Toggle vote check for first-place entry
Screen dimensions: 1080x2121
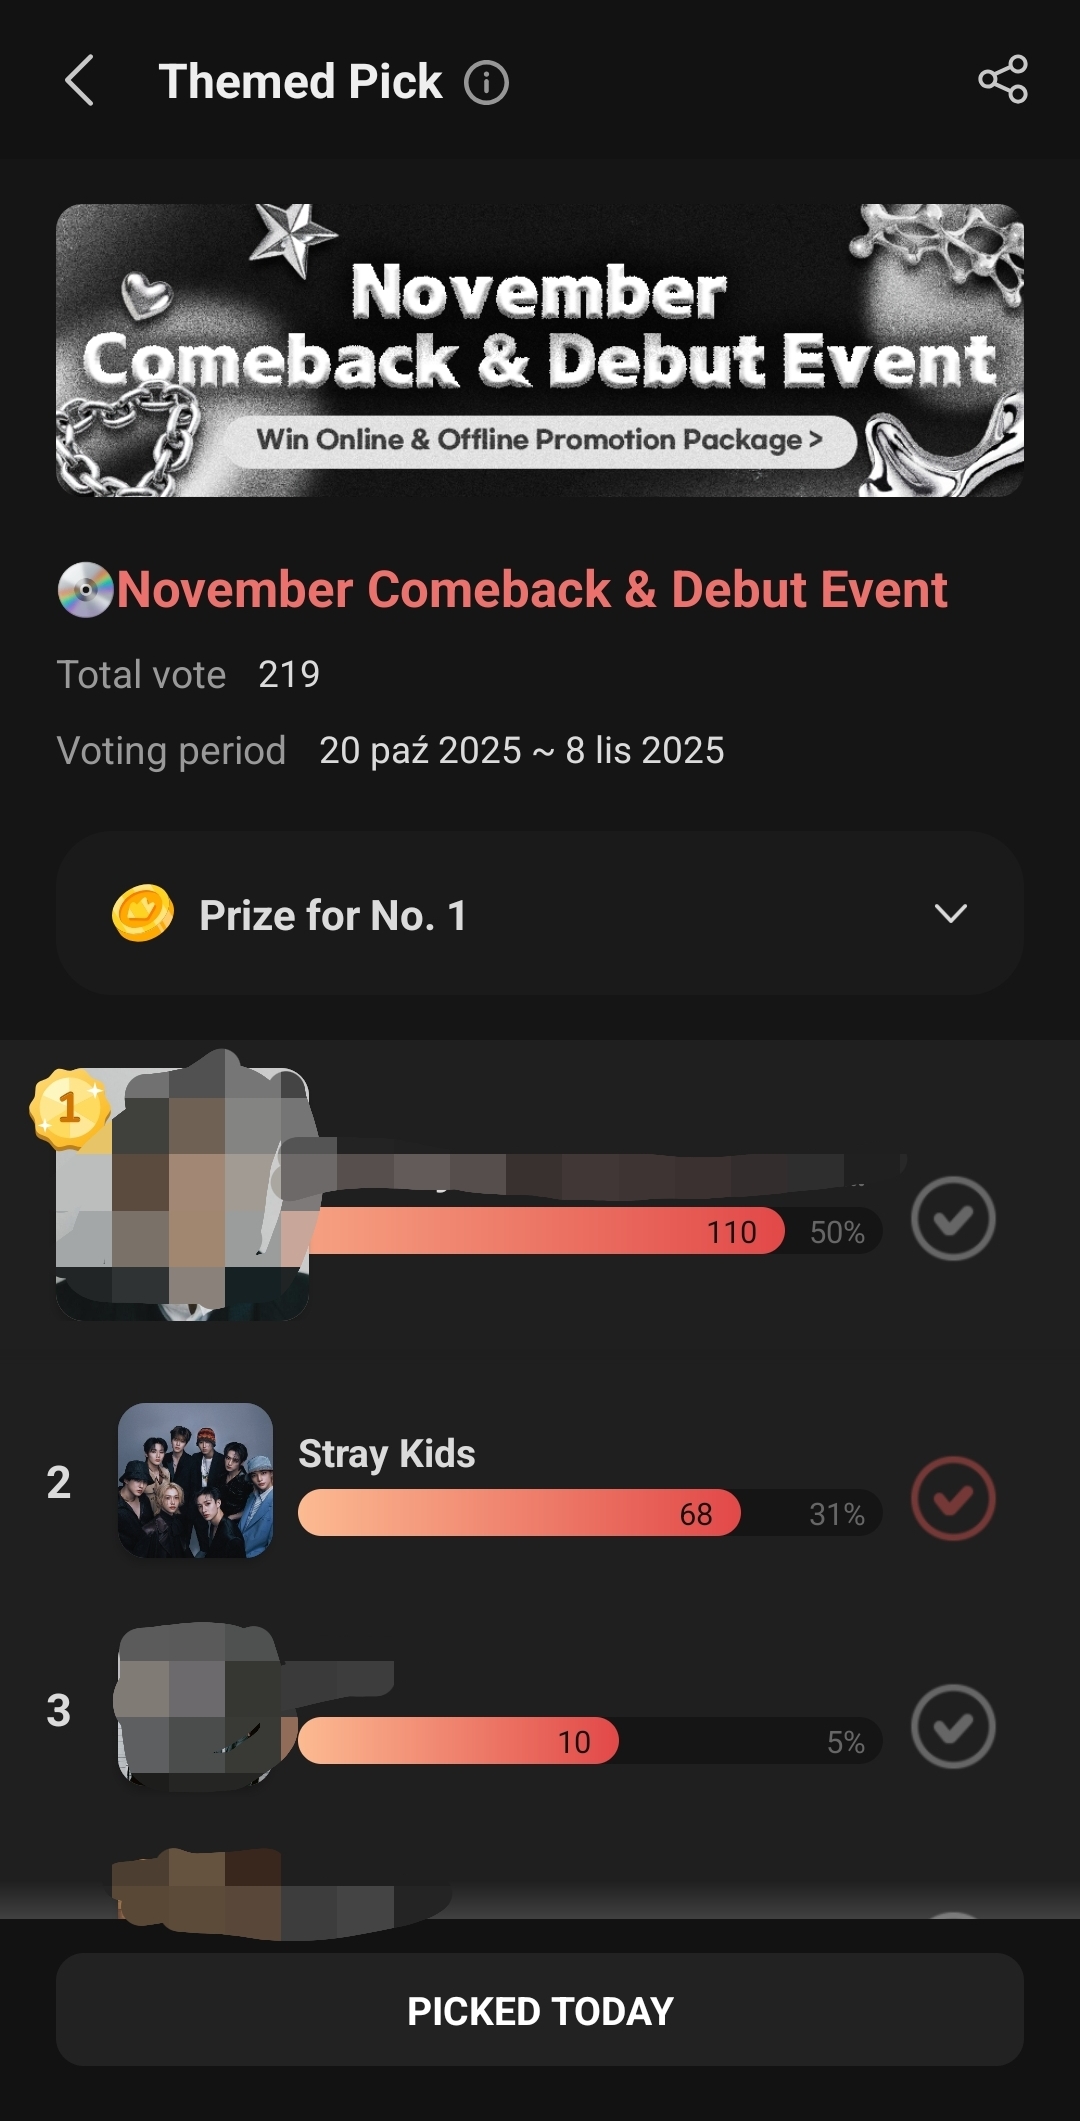pos(952,1218)
